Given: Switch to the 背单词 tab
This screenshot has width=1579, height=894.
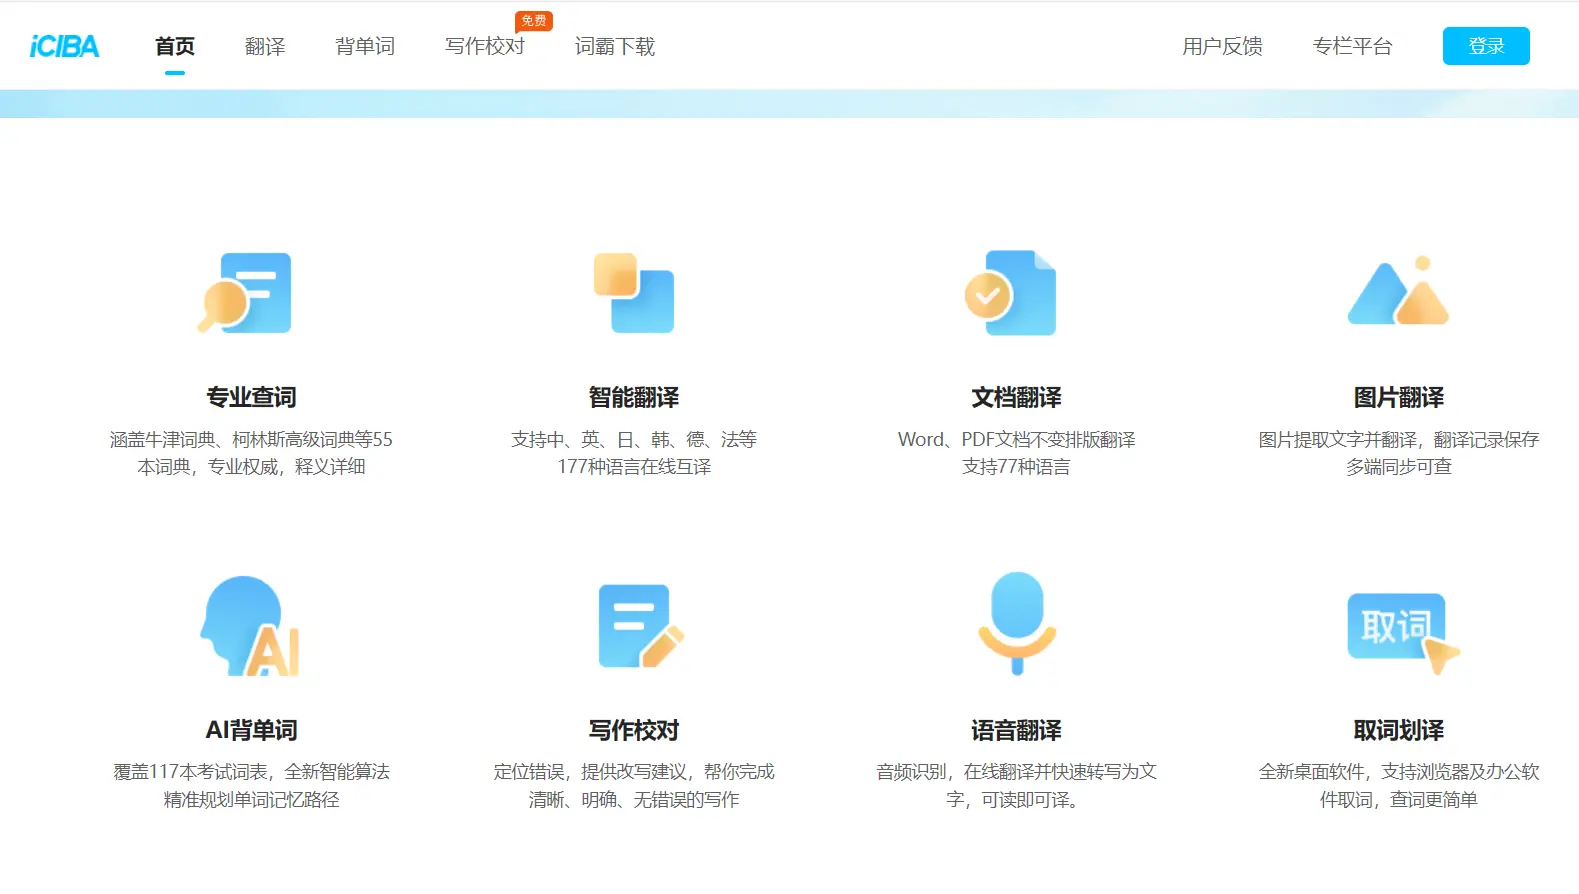Looking at the screenshot, I should tap(365, 46).
